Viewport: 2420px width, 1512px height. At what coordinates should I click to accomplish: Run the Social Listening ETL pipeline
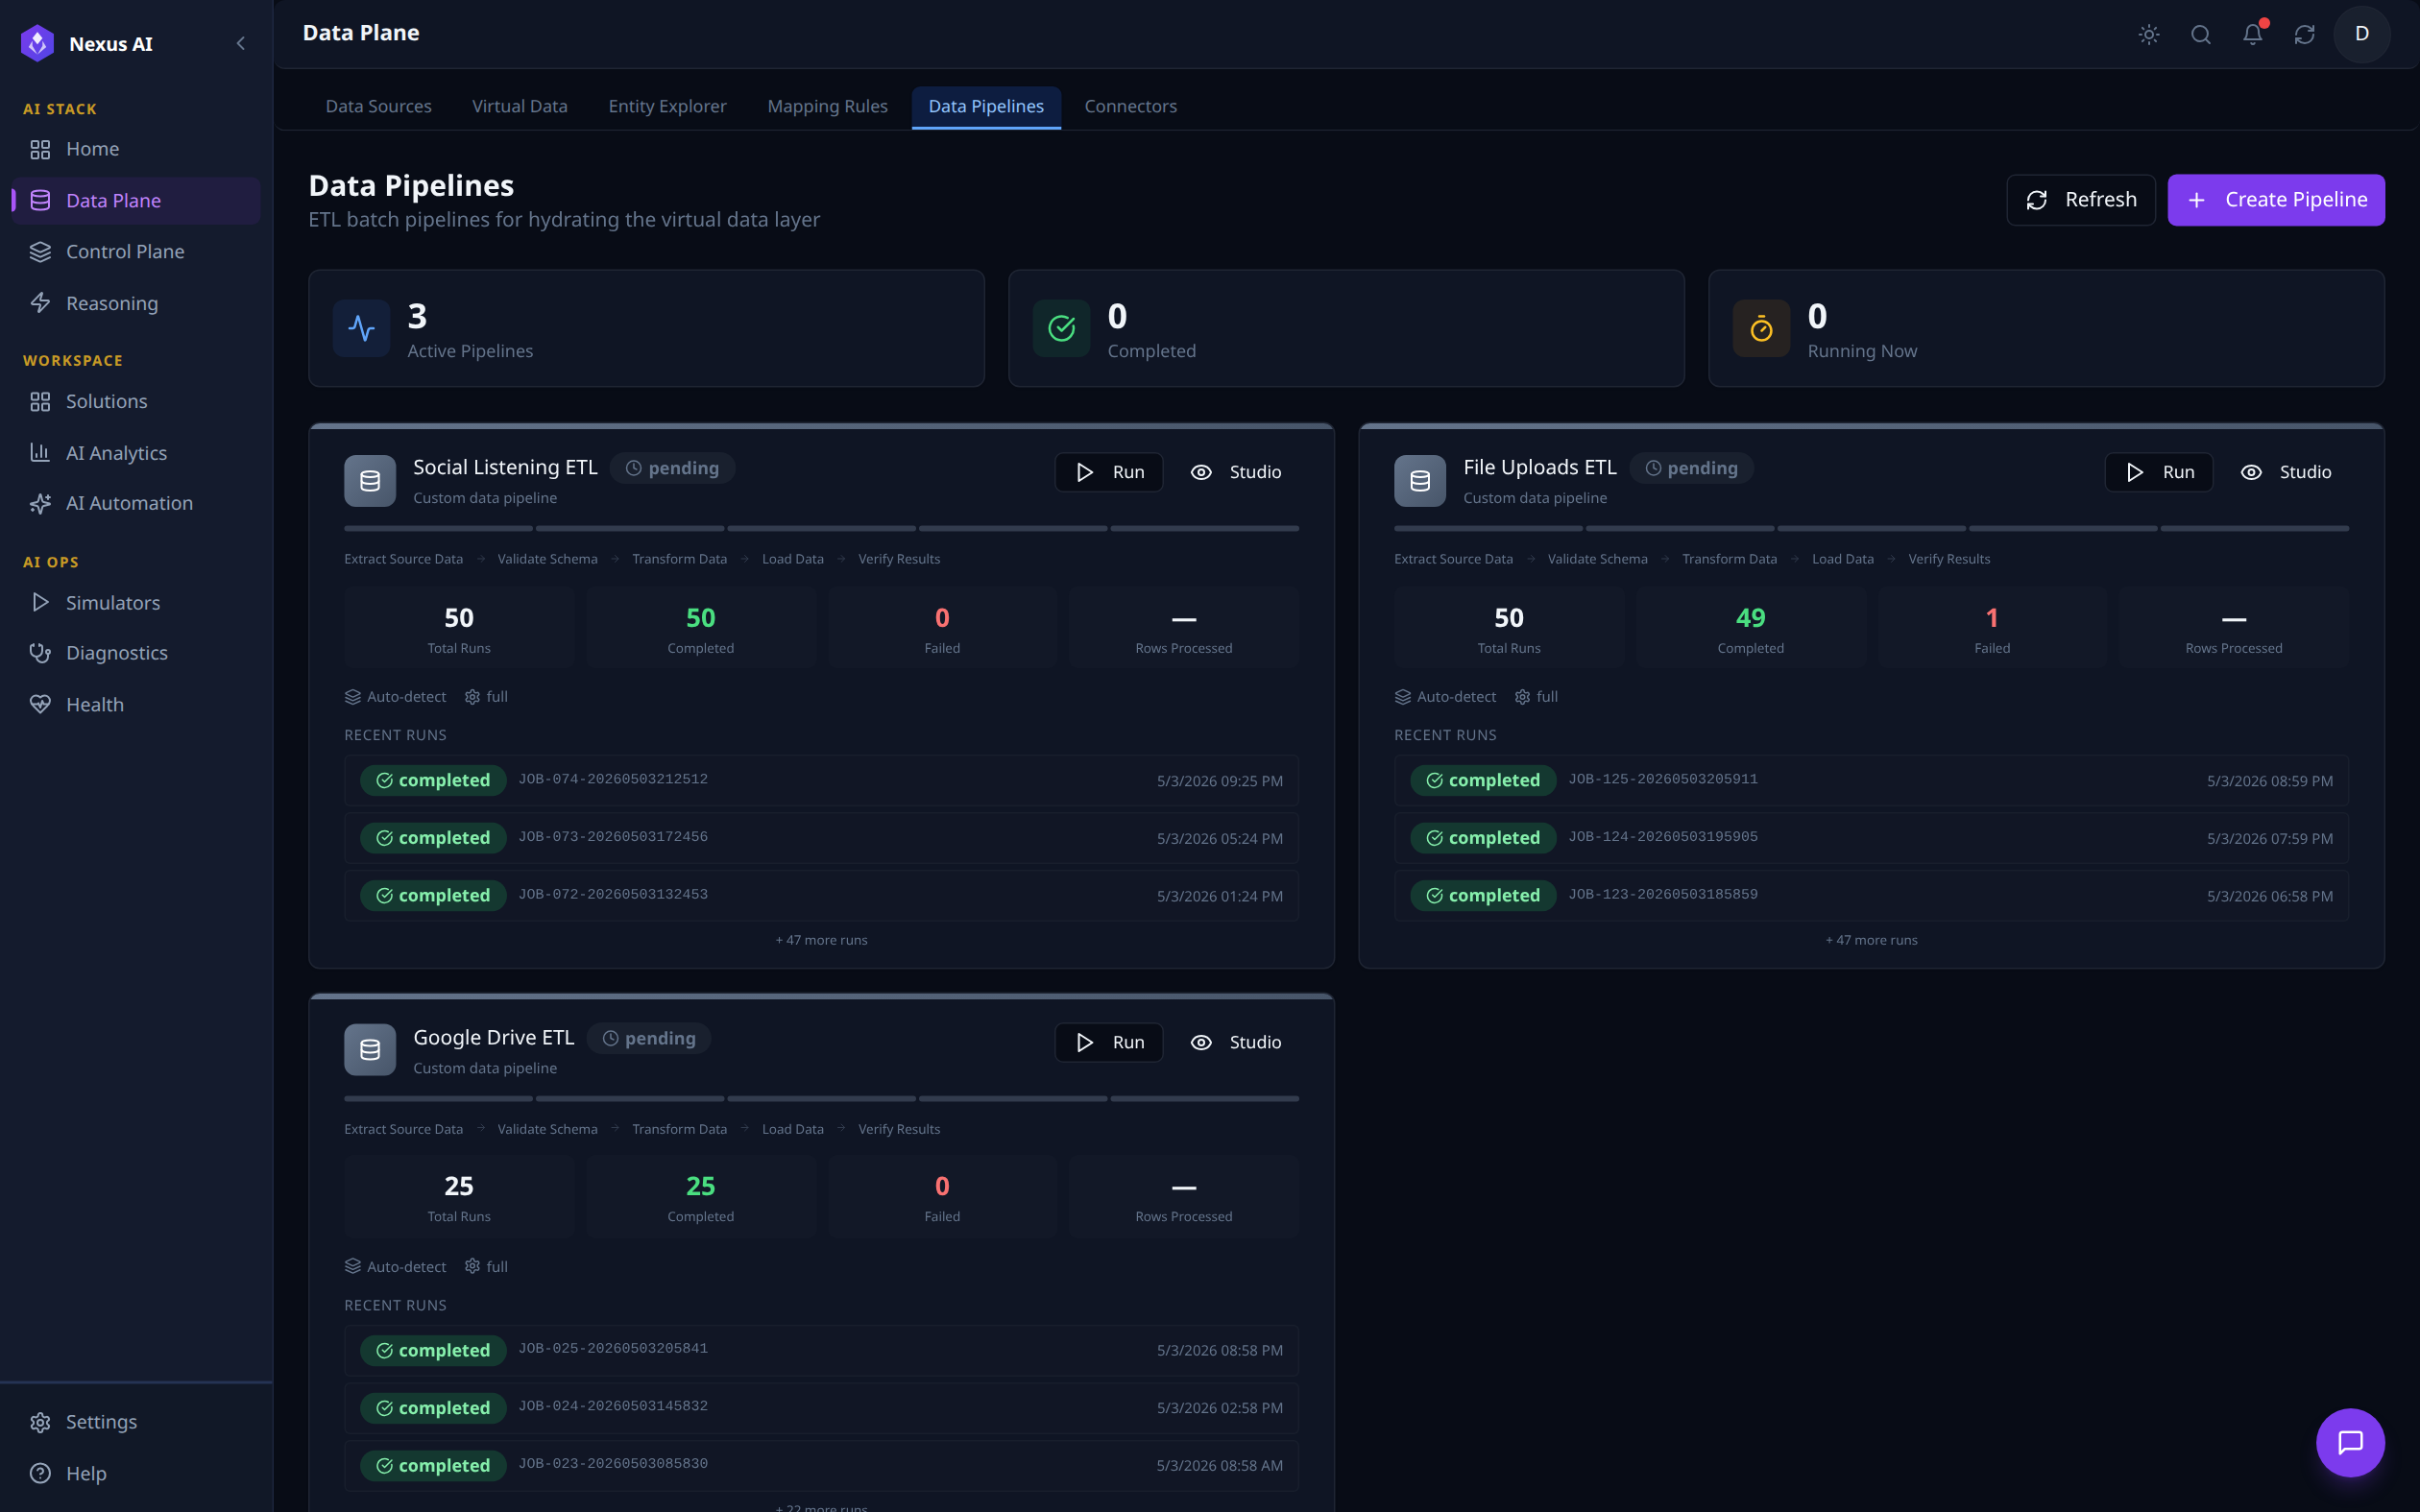point(1109,472)
